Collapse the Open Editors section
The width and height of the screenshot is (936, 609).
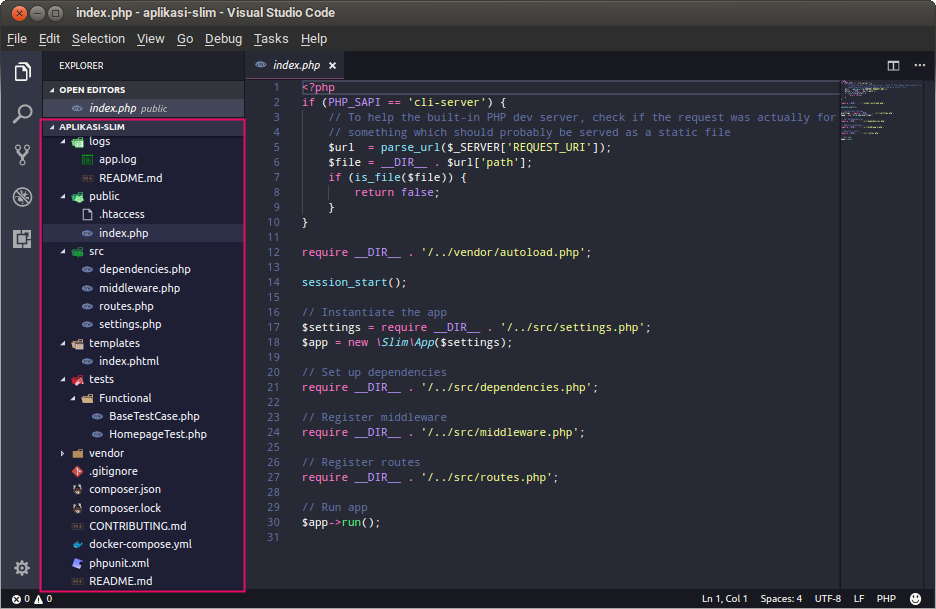tap(92, 90)
